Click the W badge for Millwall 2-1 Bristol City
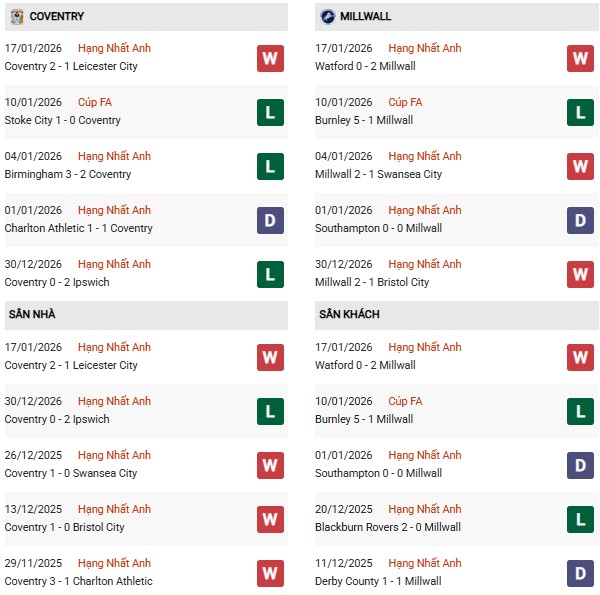This screenshot has height=595, width=600. [580, 274]
